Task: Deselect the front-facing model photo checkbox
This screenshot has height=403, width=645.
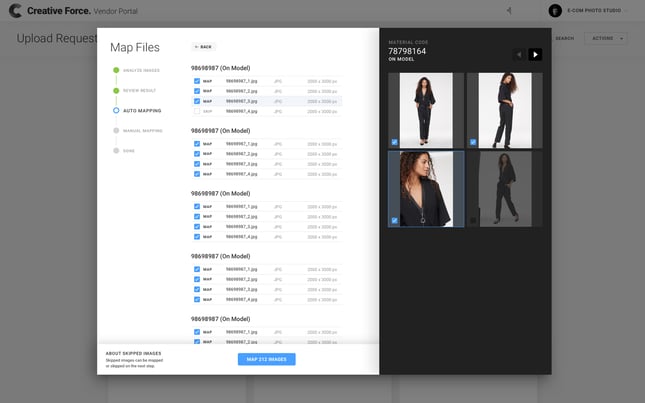Action: 395,142
